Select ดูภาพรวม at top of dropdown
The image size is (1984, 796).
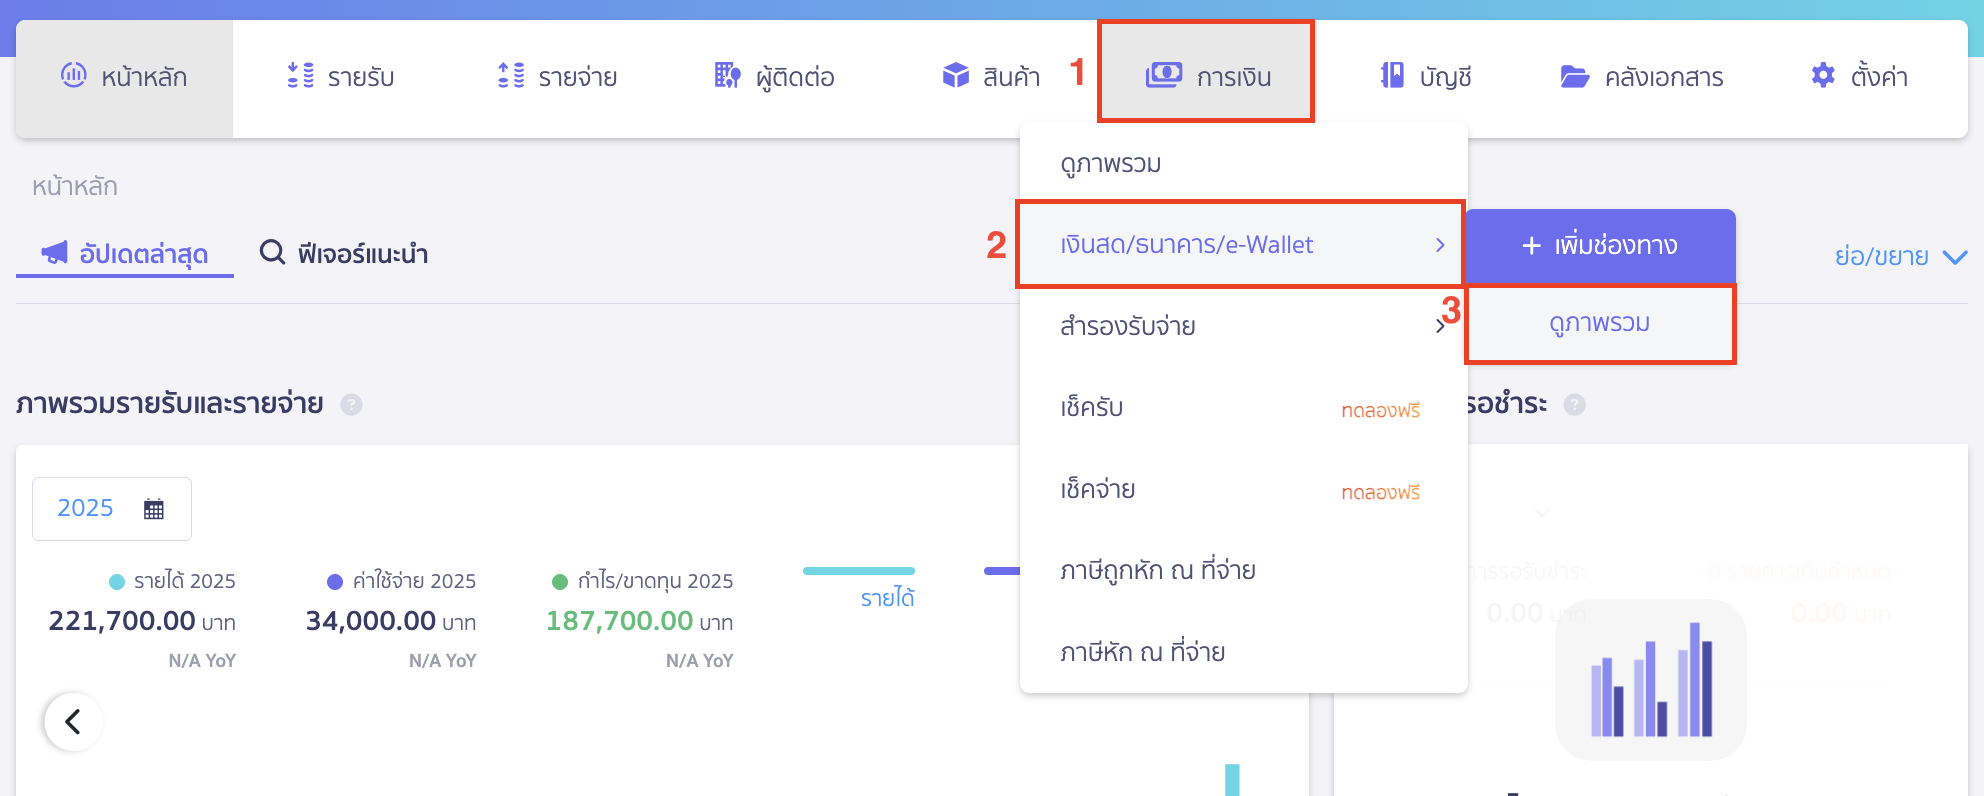[1244, 163]
